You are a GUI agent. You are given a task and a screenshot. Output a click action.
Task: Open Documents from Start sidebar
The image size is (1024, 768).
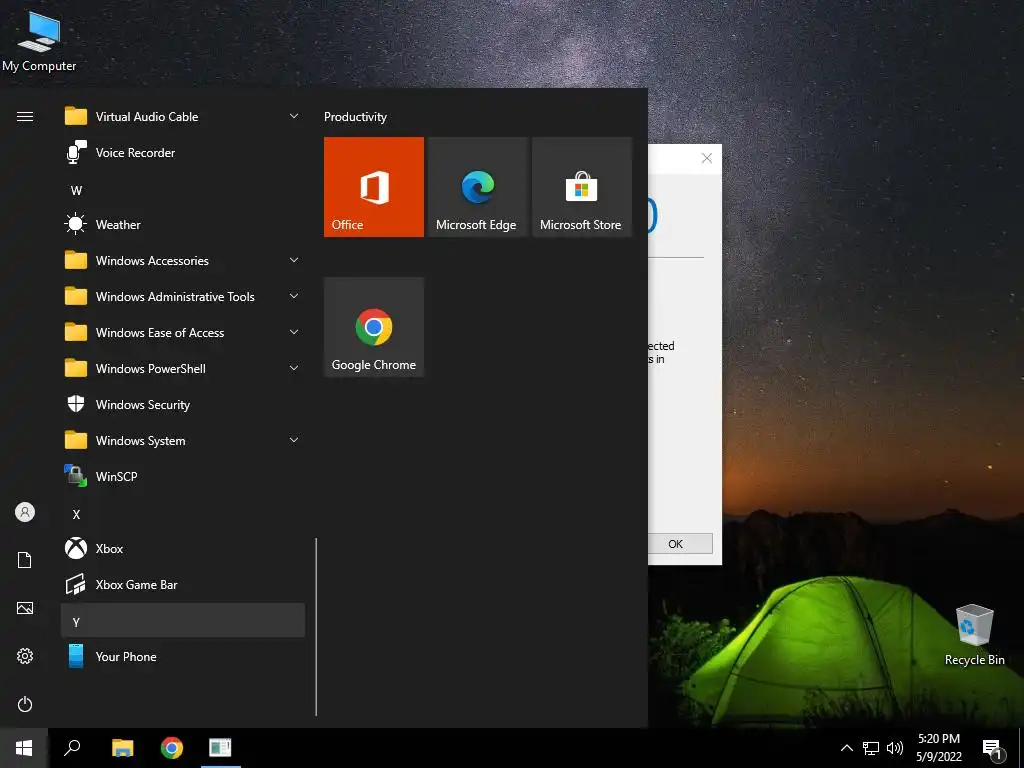25,560
